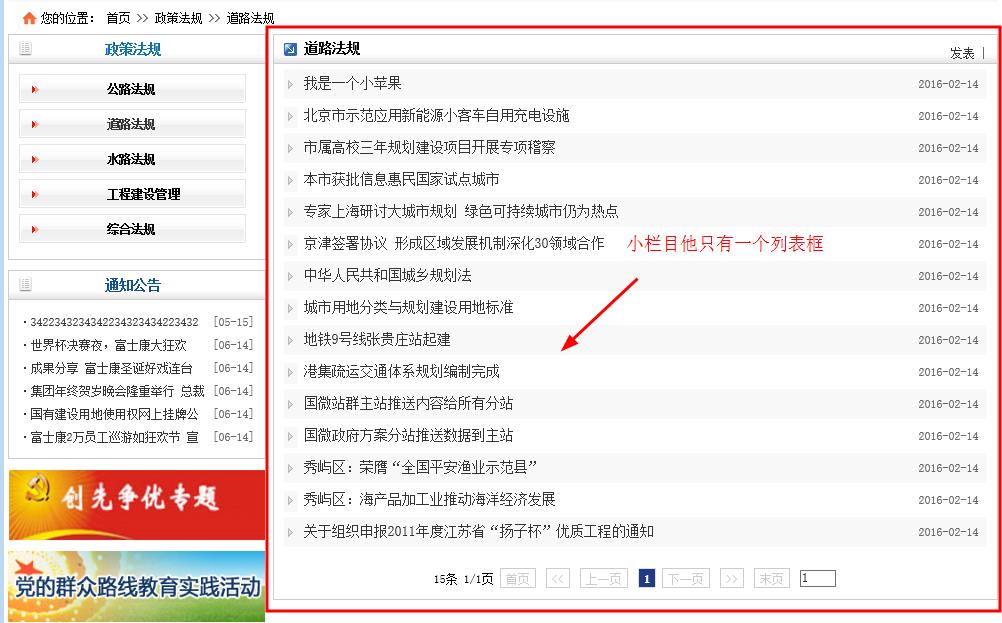Screen dimensions: 1002x623
Task: Open the 综合法规 sidebar category
Action: point(131,229)
